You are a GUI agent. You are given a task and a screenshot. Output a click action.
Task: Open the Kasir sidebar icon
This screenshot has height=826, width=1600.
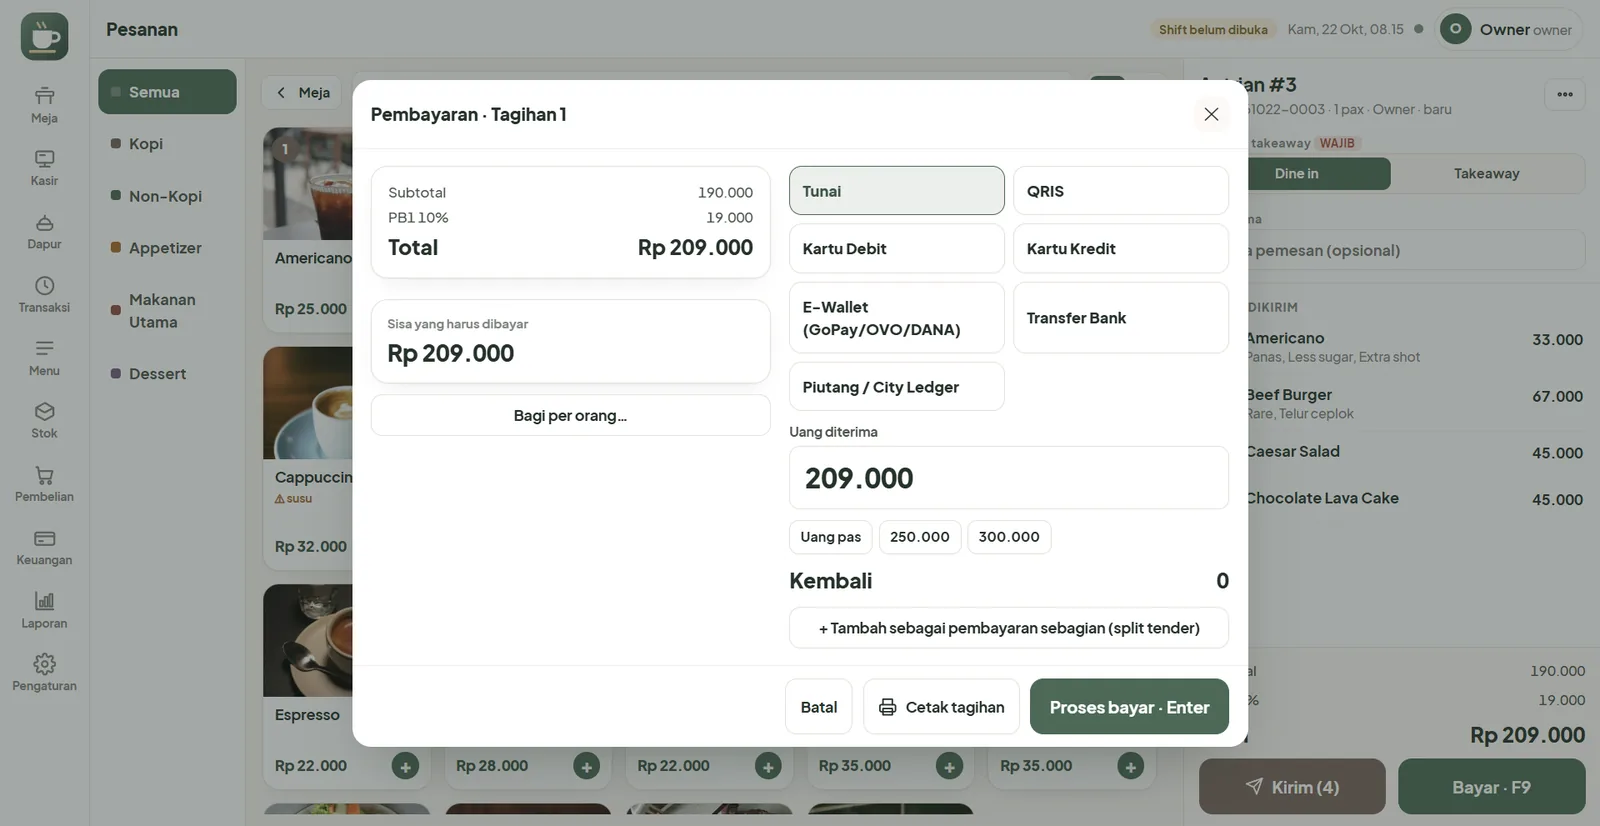[44, 168]
